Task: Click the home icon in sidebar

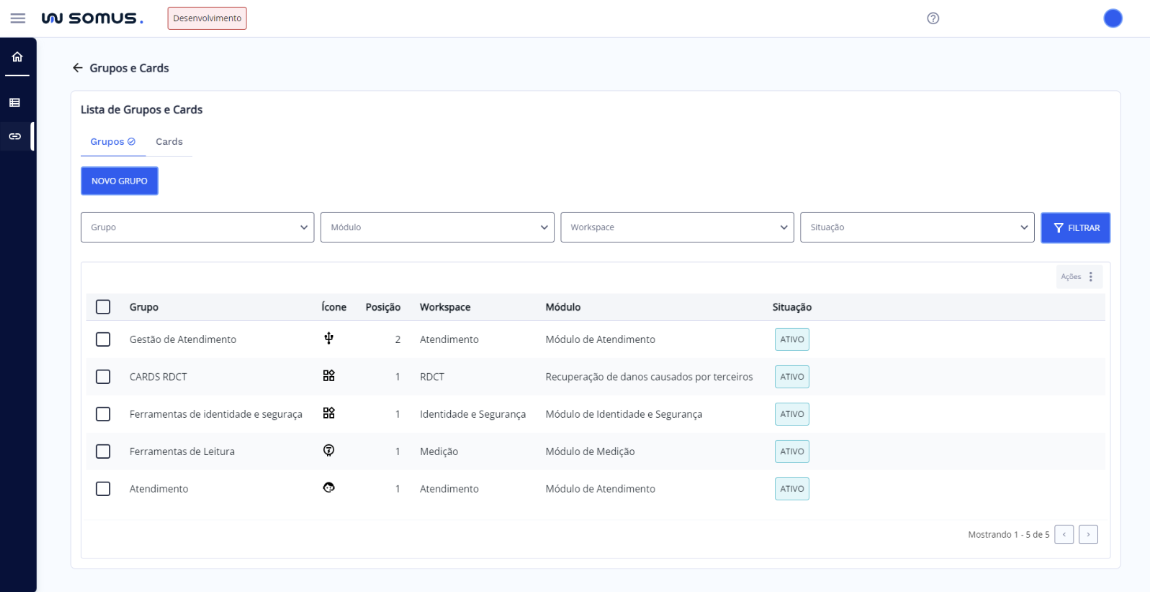Action: [16, 57]
